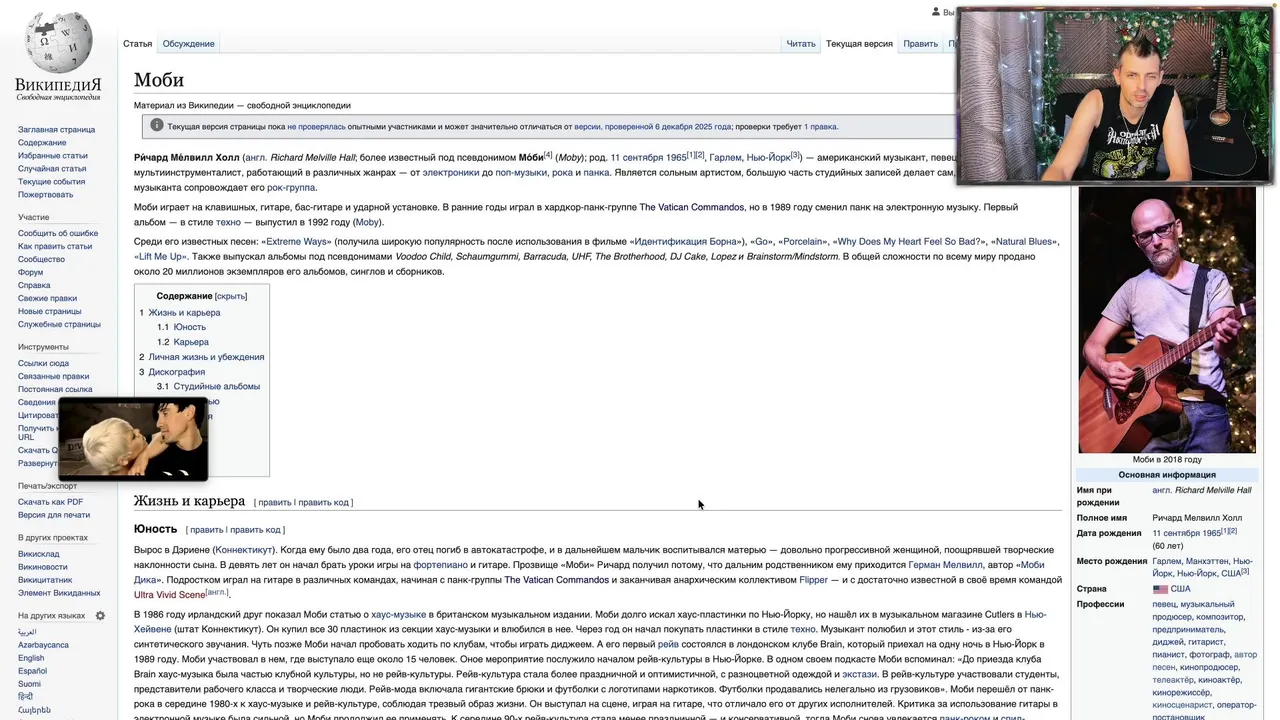
Task: Click the user icon at top
Action: pos(936,12)
